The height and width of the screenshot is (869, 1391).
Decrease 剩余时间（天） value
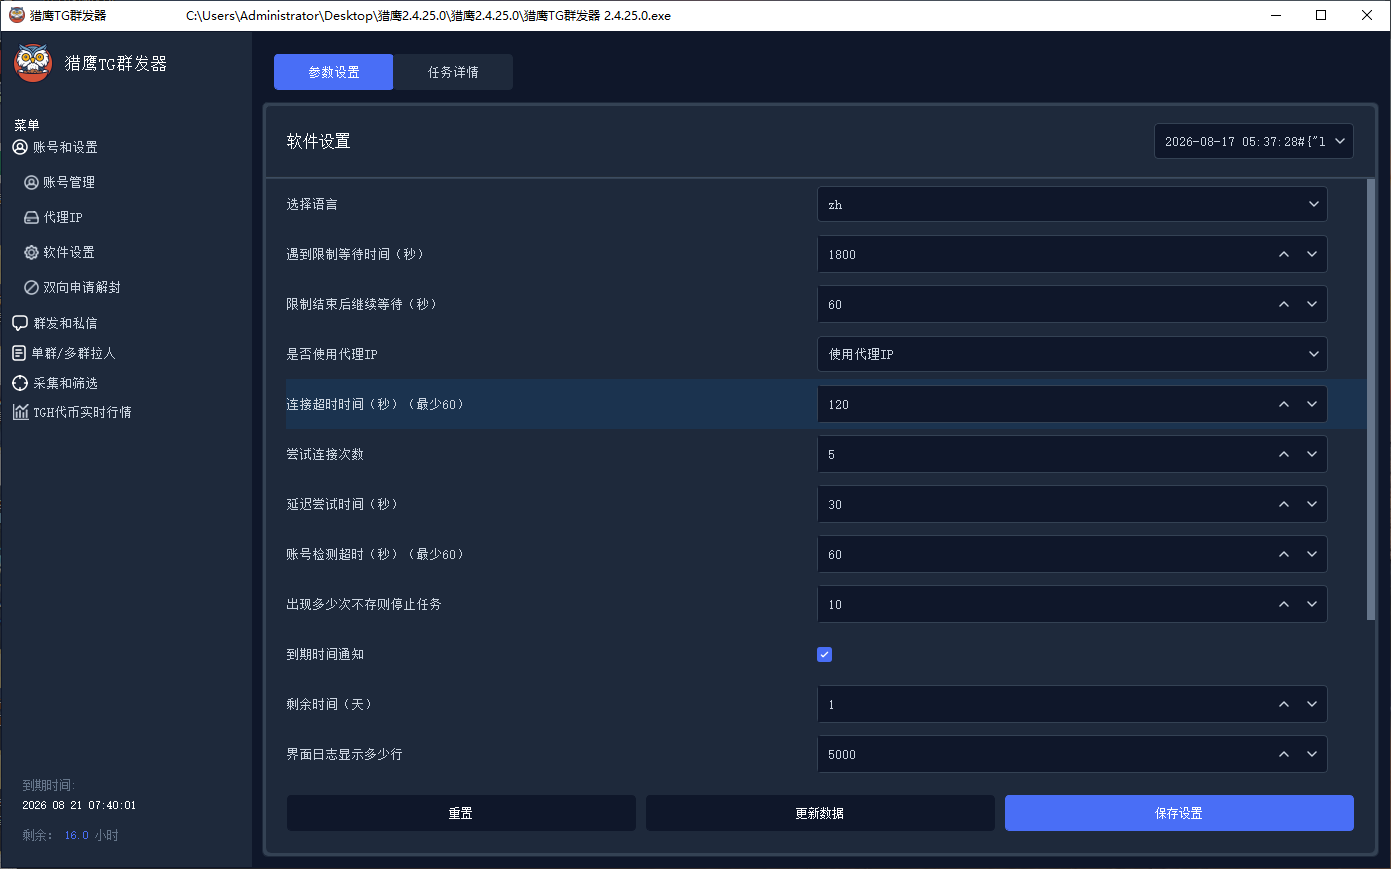1312,704
